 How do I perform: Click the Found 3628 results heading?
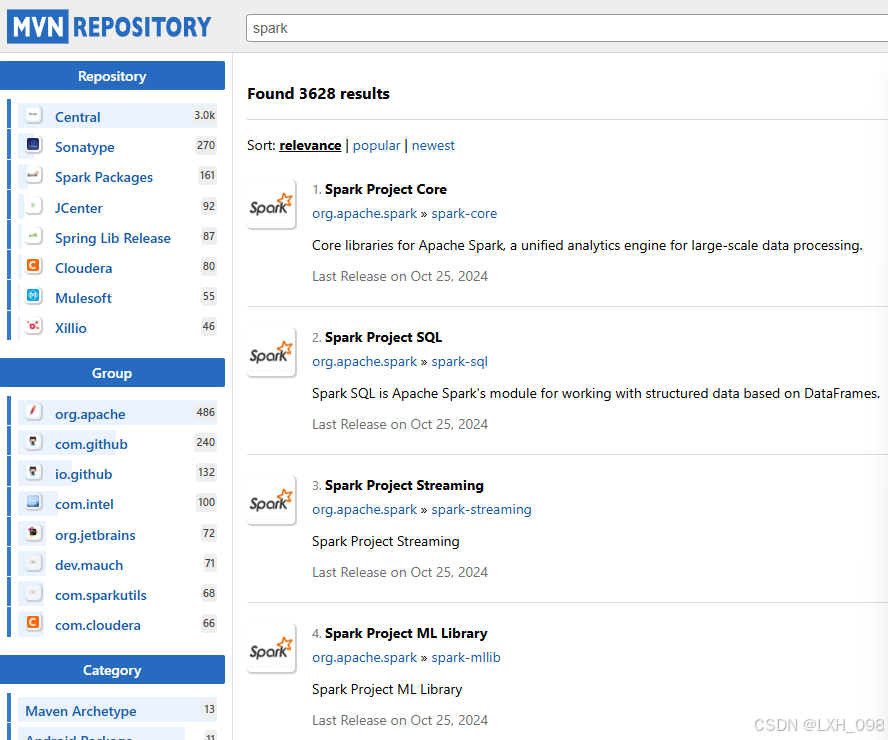click(x=318, y=93)
